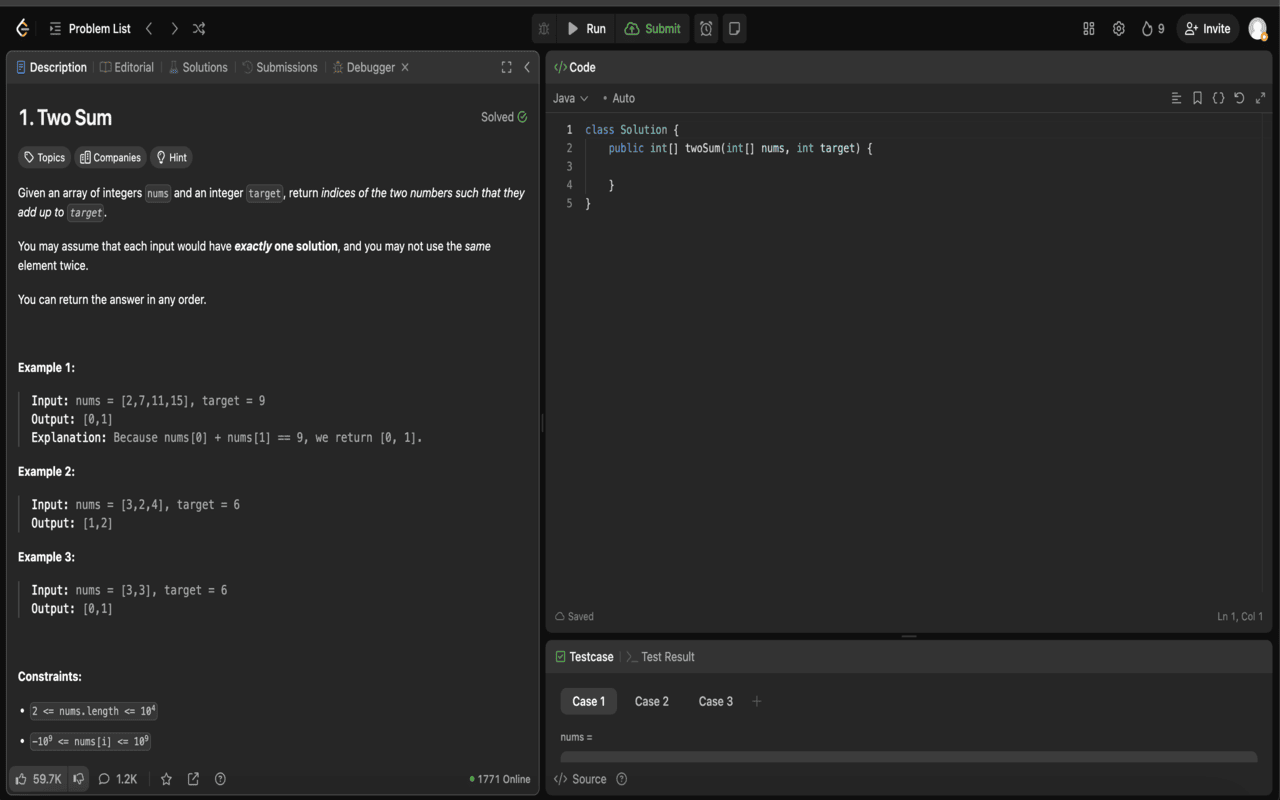Image resolution: width=1280 pixels, height=800 pixels.
Task: Select the Case 2 testcase tab
Action: click(651, 701)
